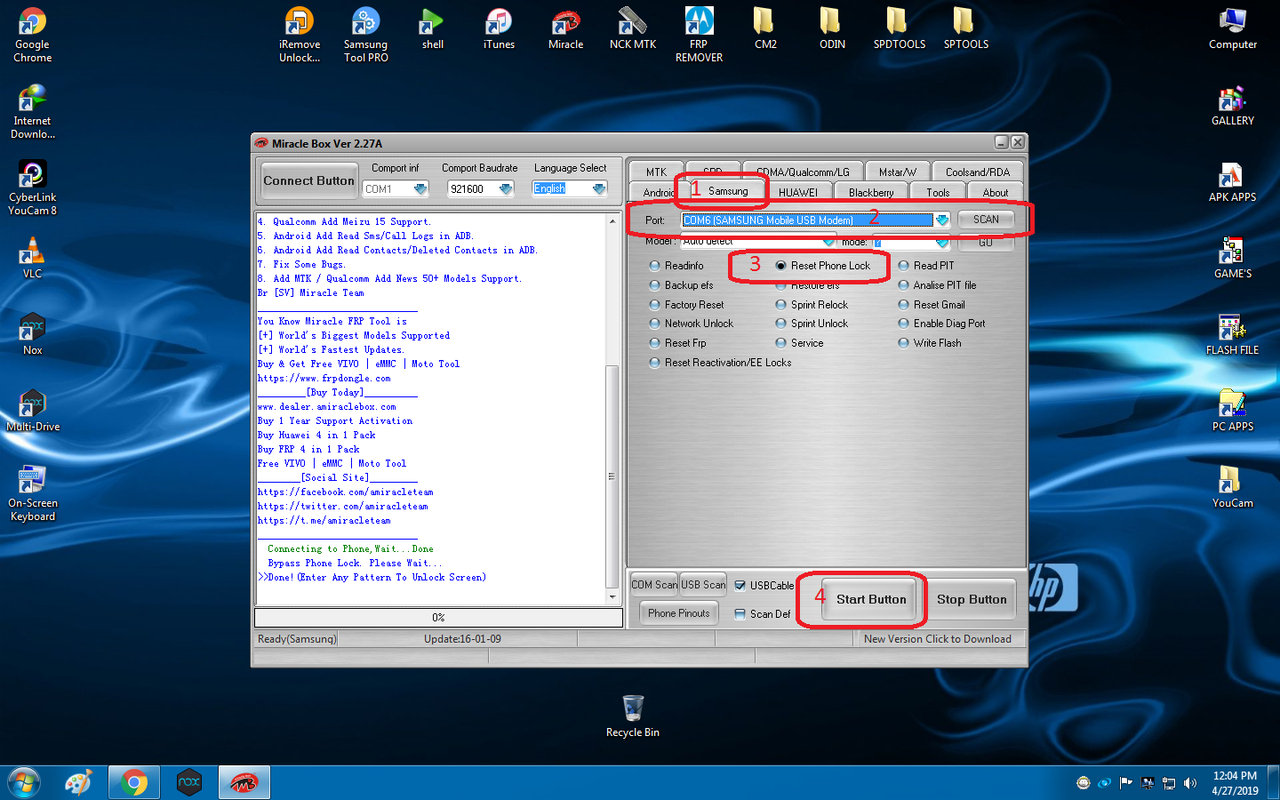Click the Chrome taskbar button
The height and width of the screenshot is (800, 1280).
tap(134, 782)
